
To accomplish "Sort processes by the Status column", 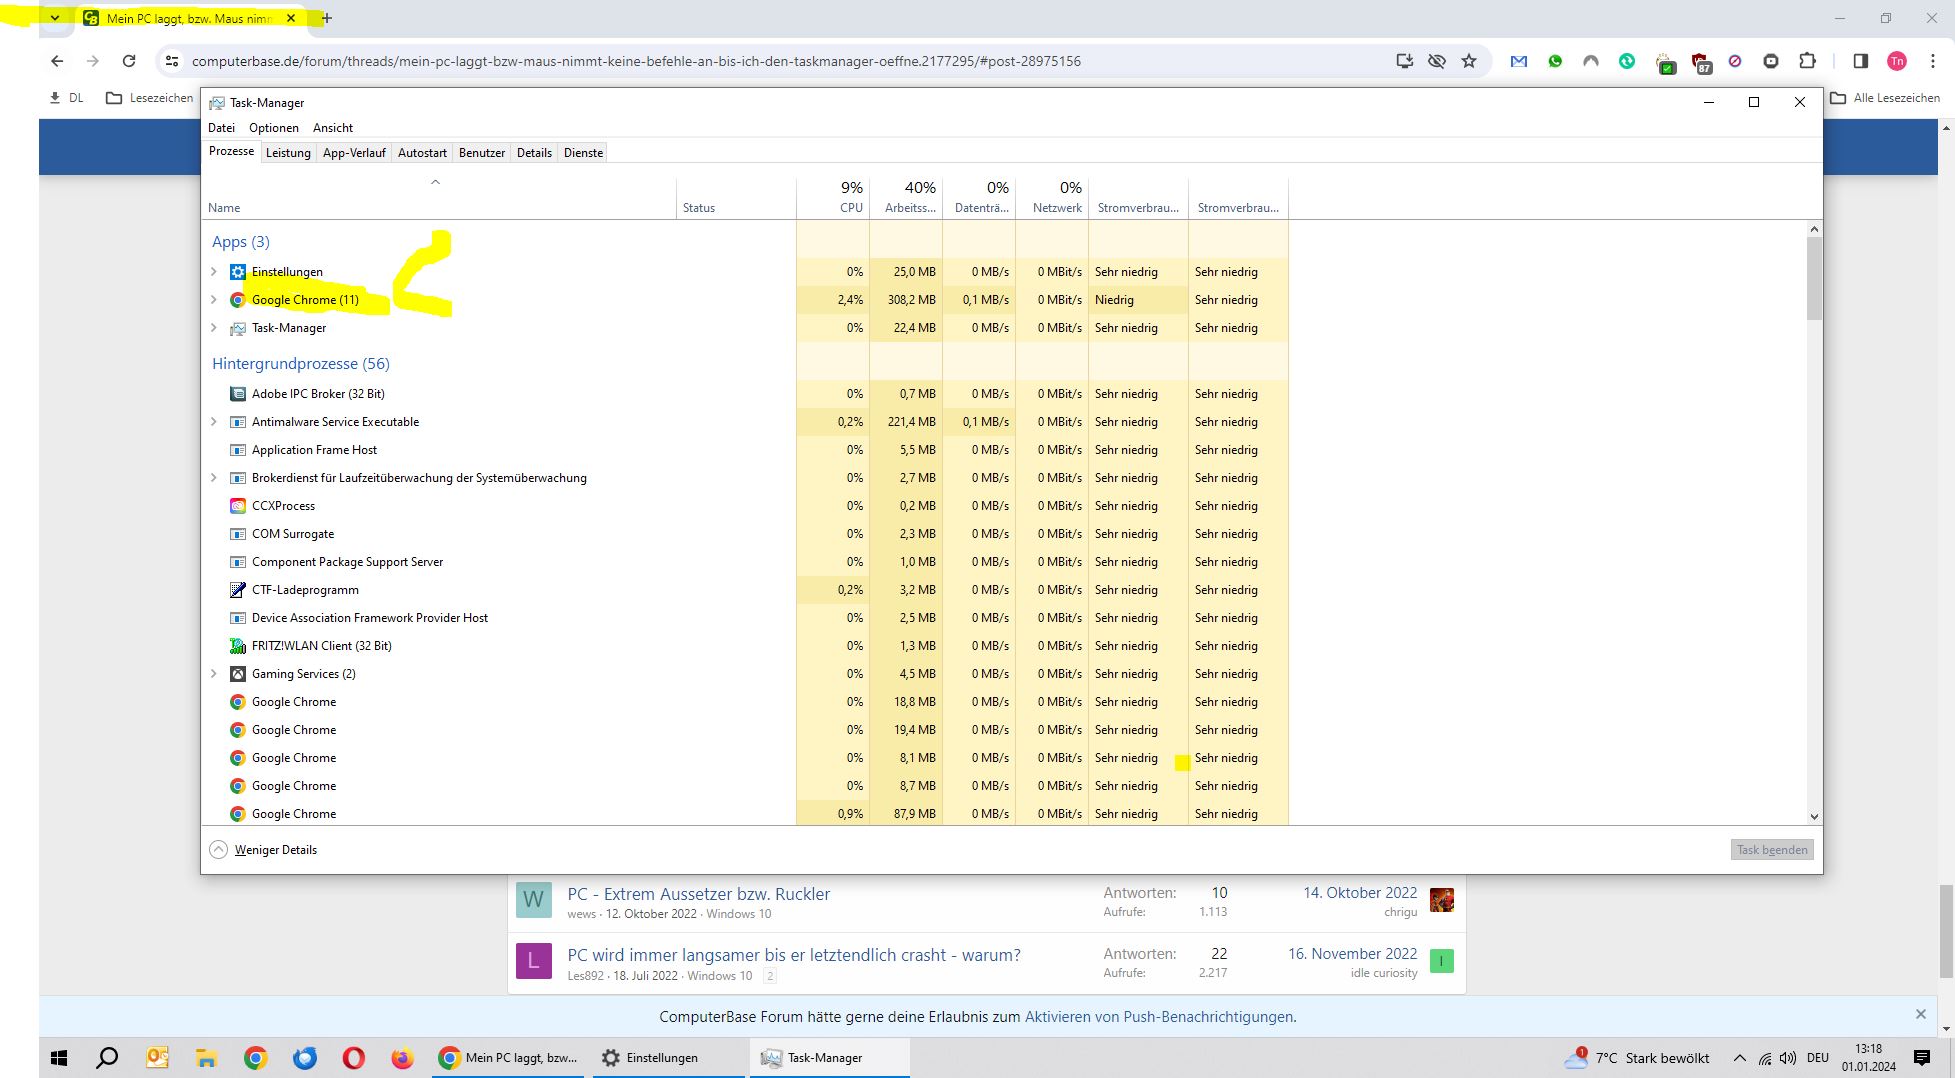I will (x=736, y=198).
